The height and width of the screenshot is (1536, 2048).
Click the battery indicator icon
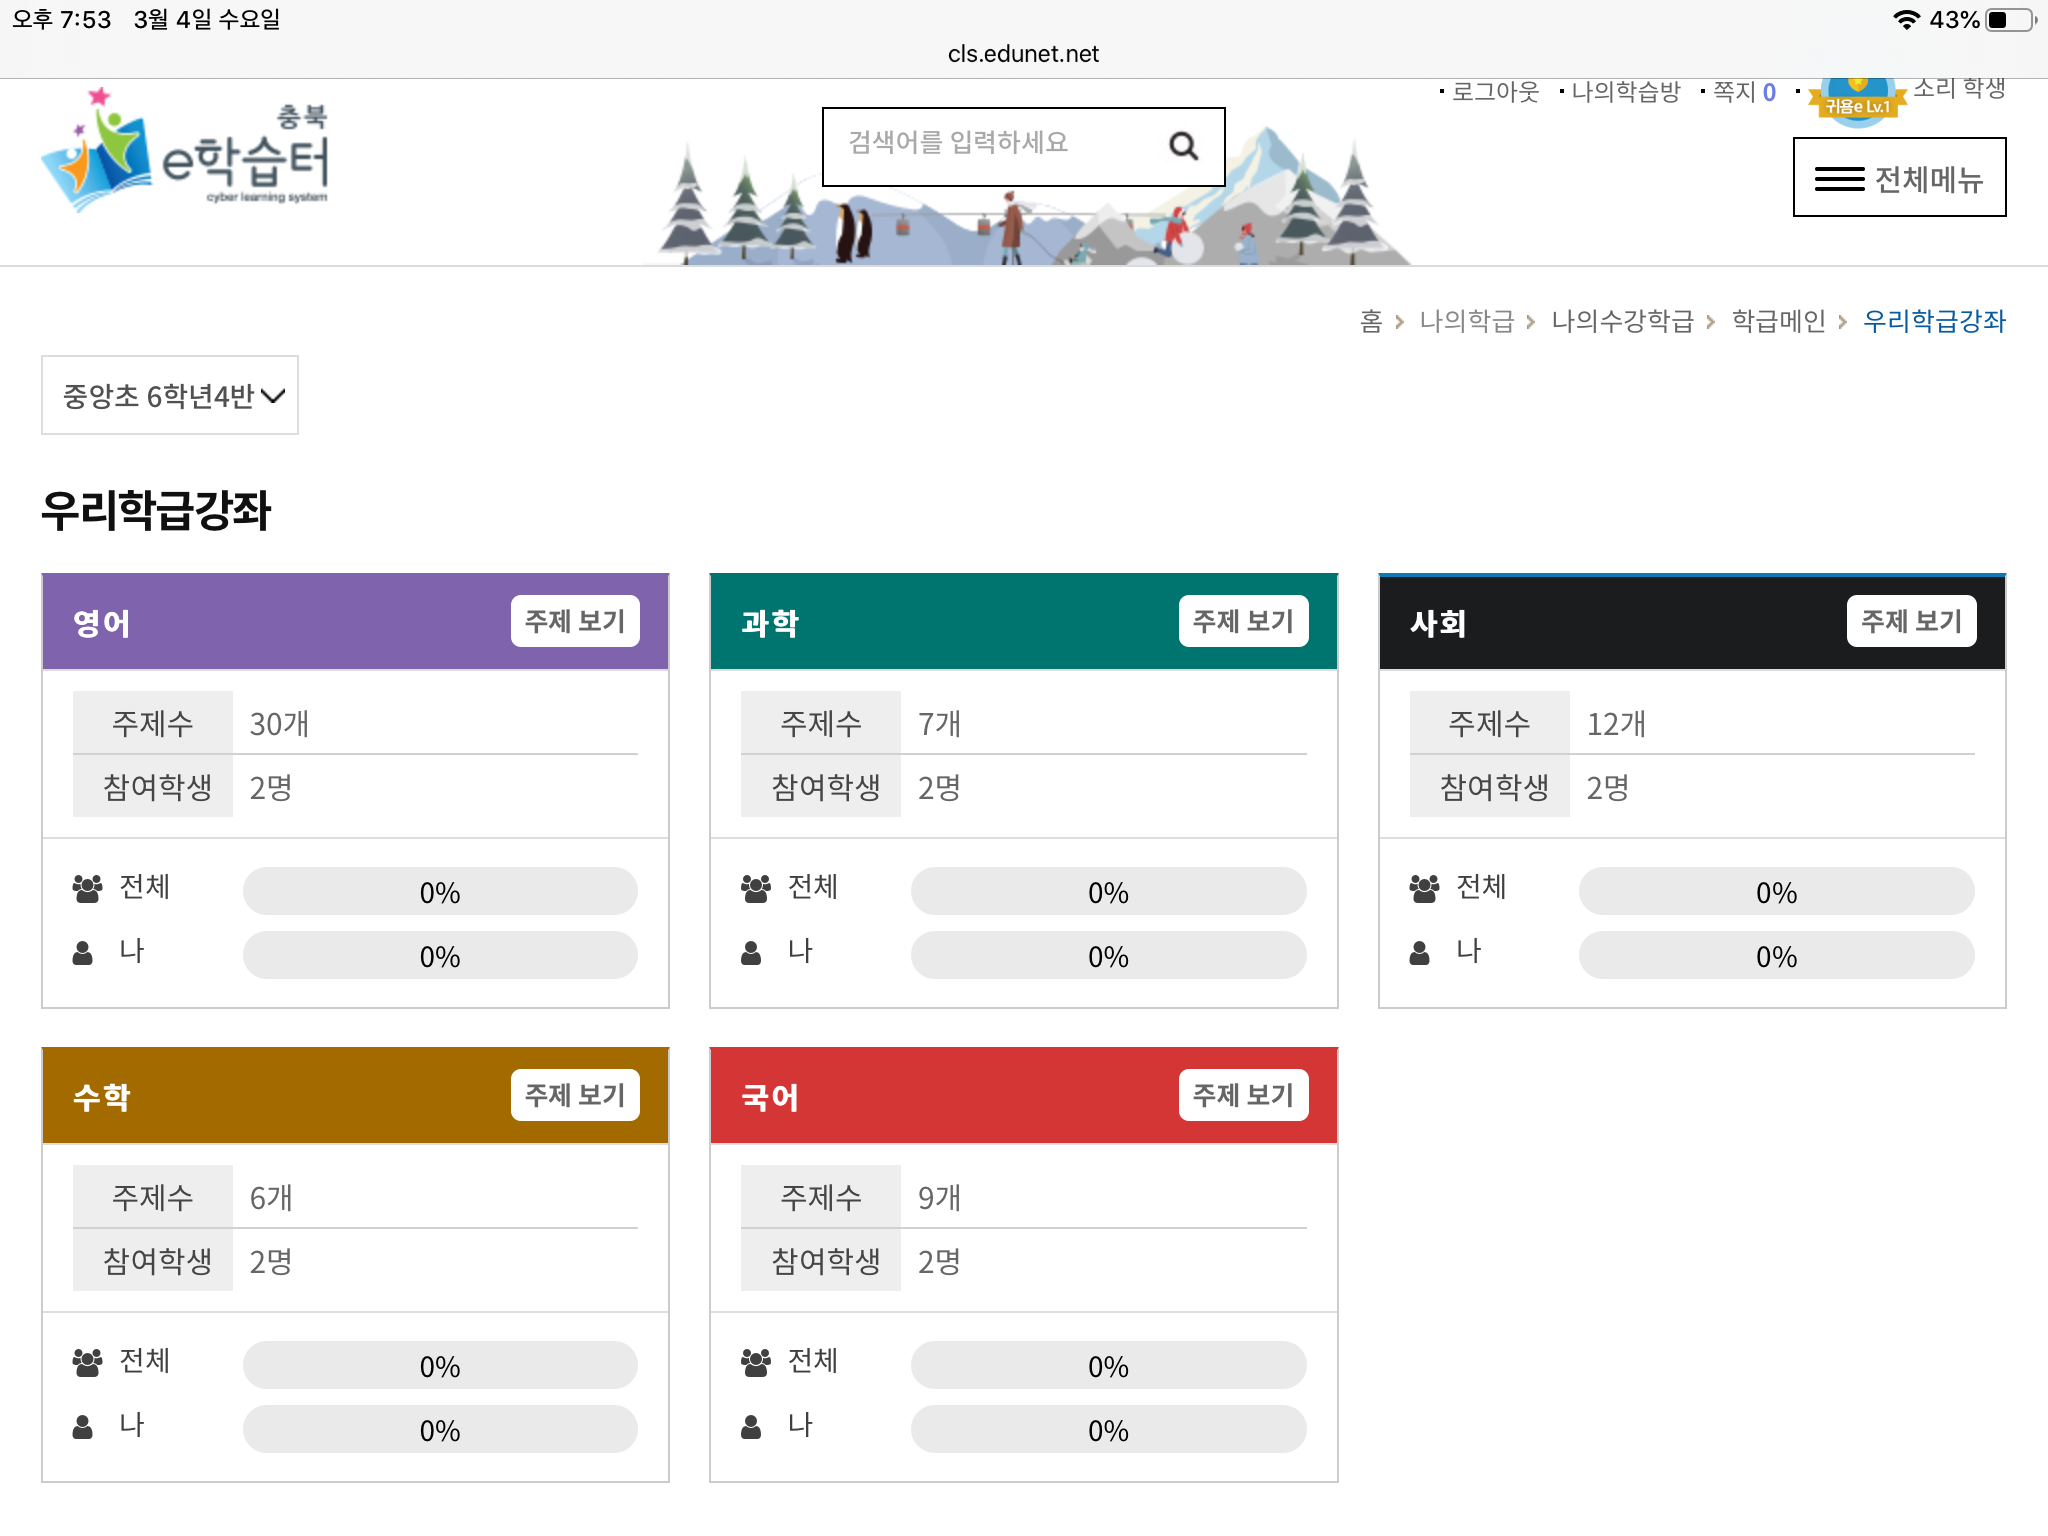2010,20
